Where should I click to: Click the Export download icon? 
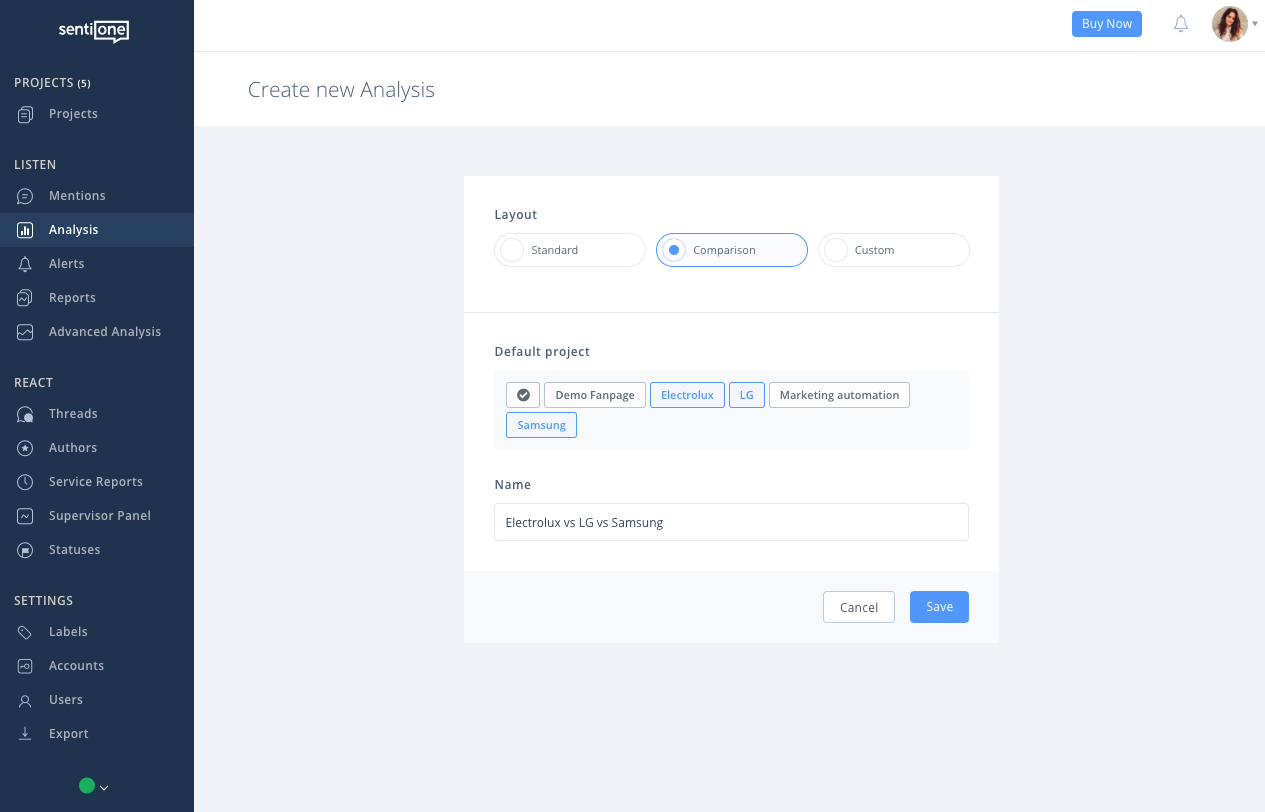pyautogui.click(x=26, y=734)
